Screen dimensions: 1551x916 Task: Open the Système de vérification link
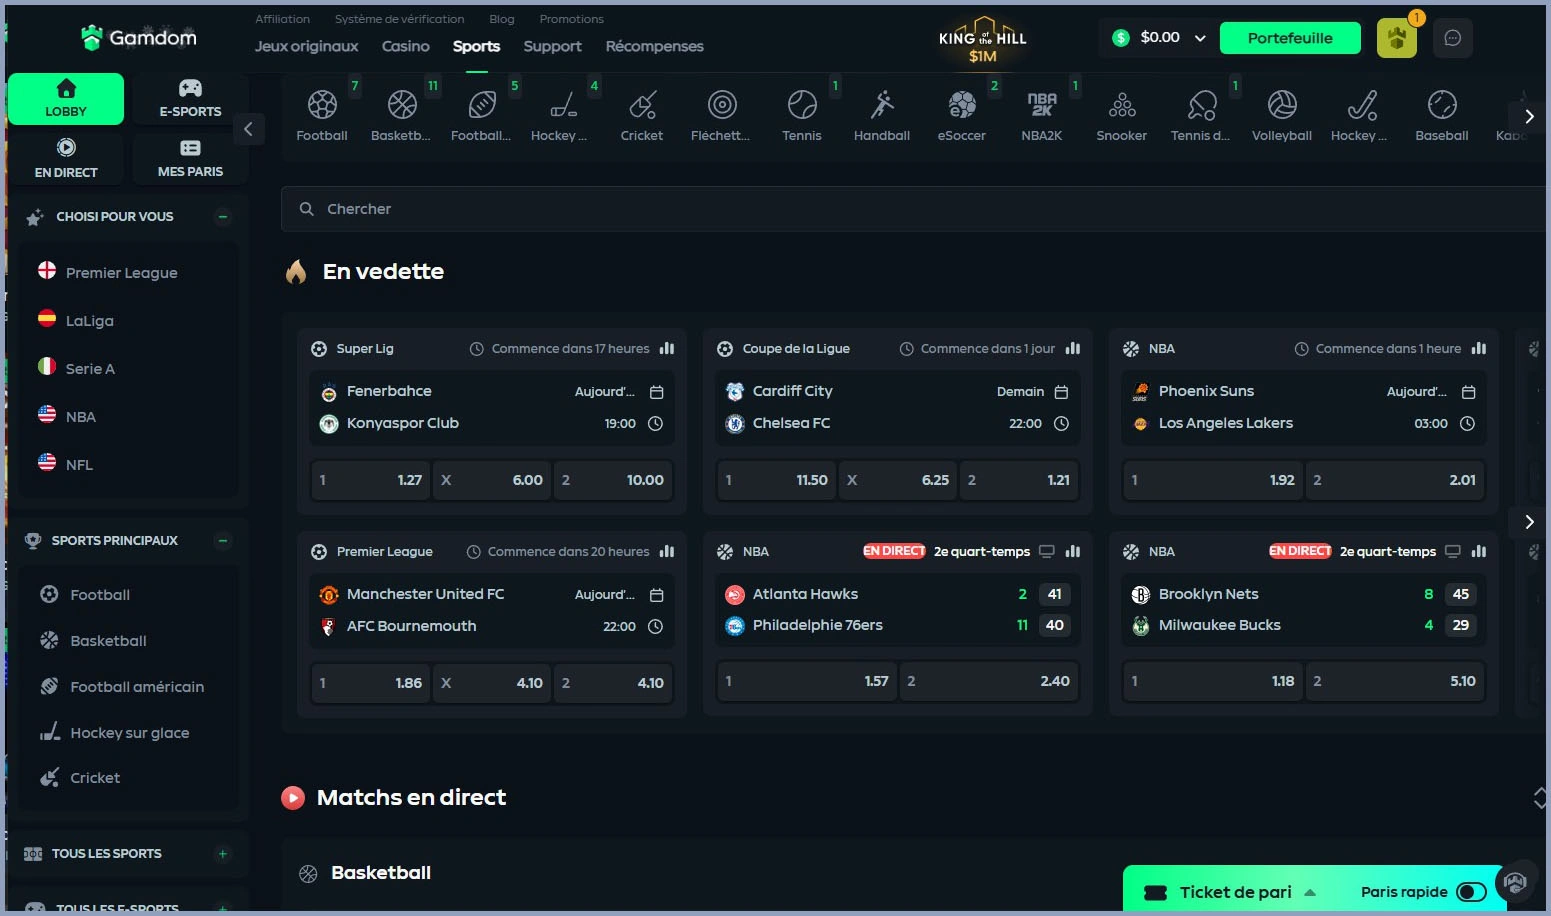(400, 19)
